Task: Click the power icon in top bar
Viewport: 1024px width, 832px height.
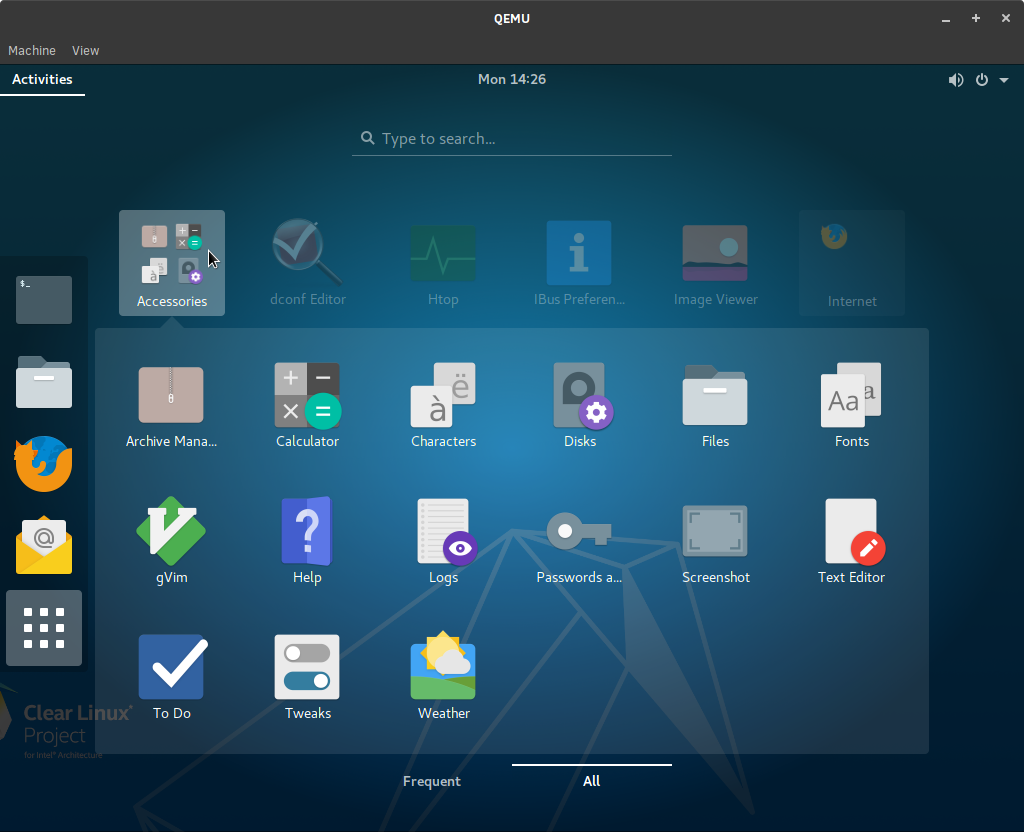Action: [982, 80]
